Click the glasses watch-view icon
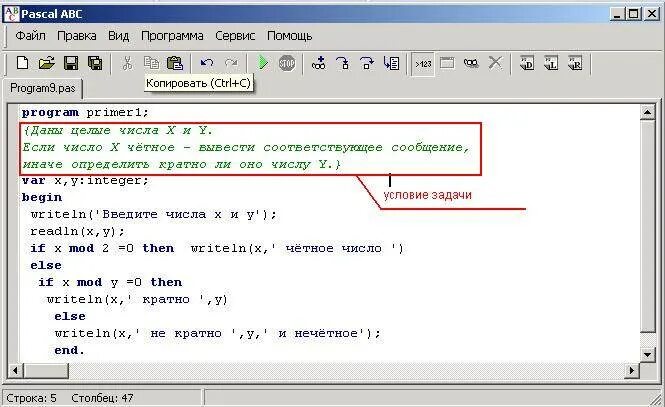 [471, 63]
